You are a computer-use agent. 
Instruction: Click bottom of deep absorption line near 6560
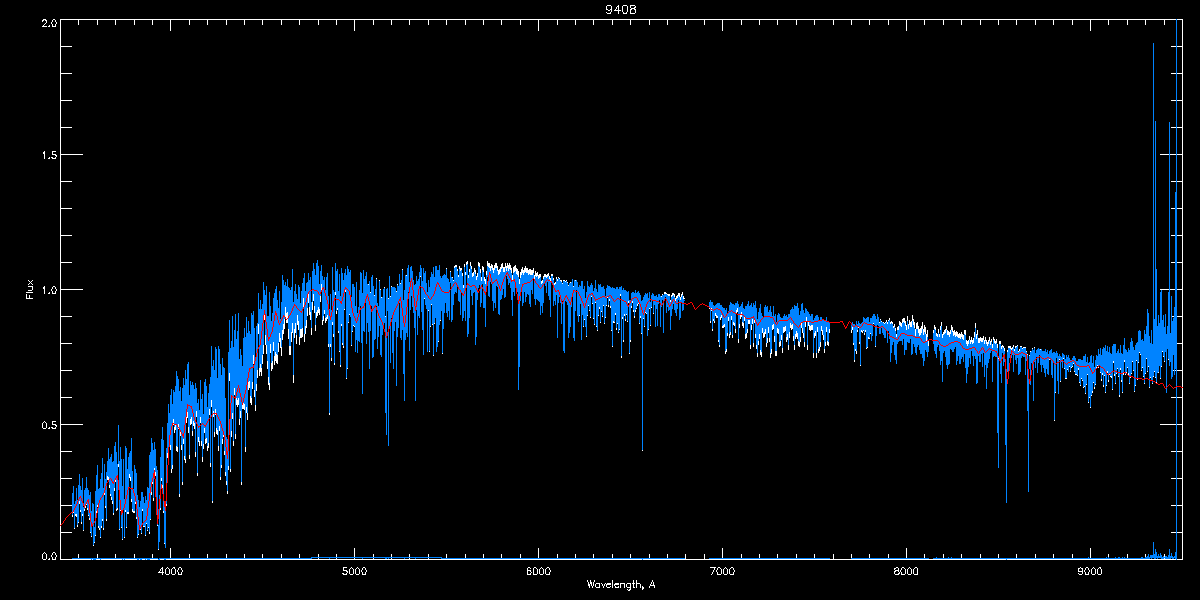(642, 449)
